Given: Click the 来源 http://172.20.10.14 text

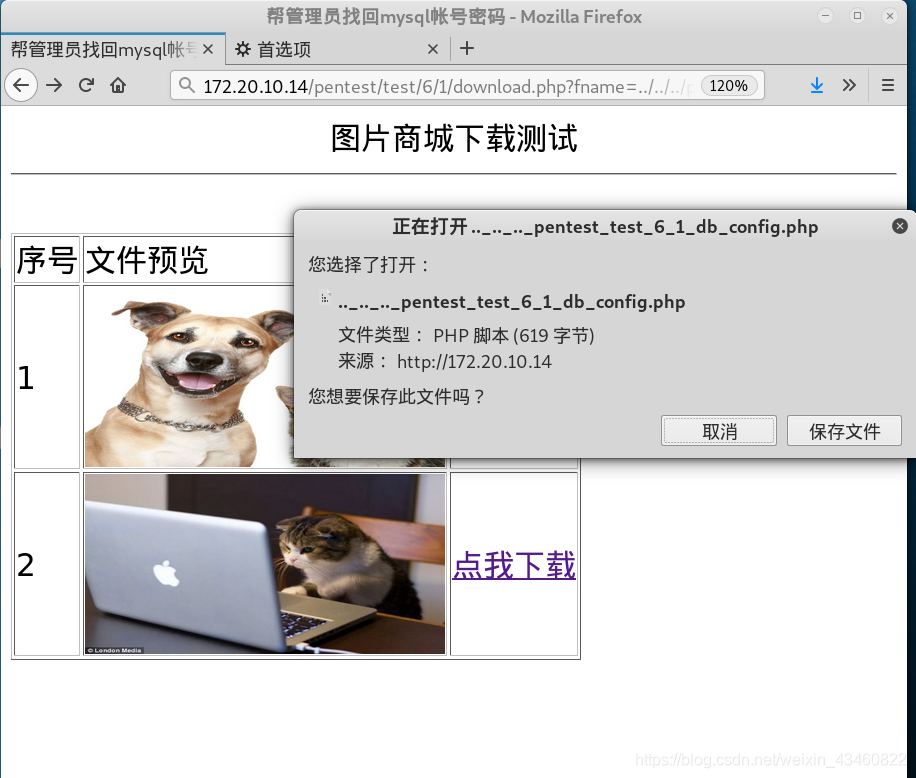Looking at the screenshot, I should [445, 362].
